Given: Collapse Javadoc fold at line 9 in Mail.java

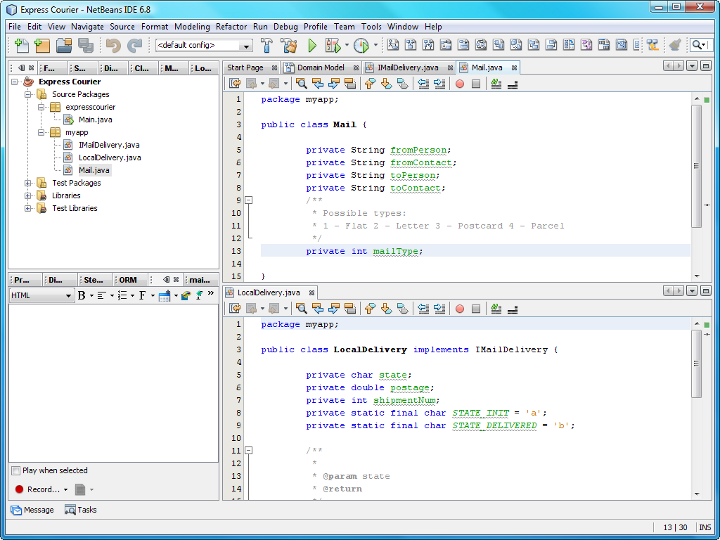Looking at the screenshot, I should [248, 200].
